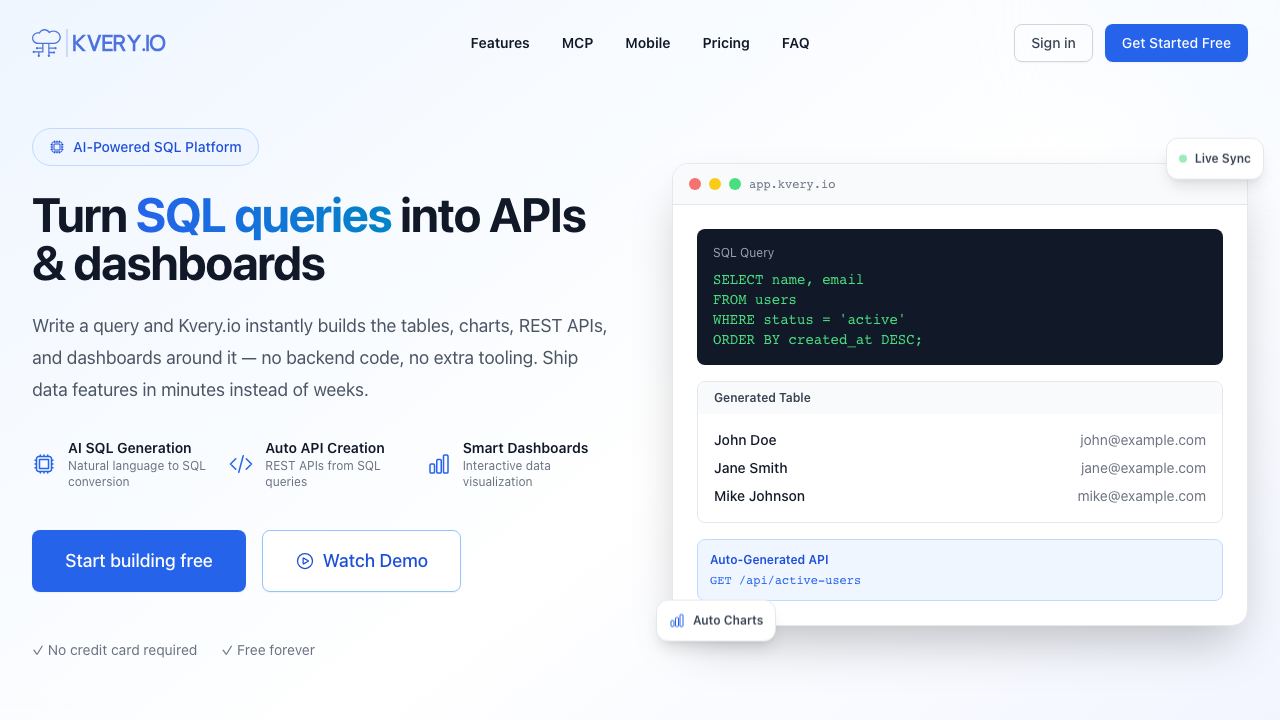This screenshot has width=1280, height=720.
Task: Select the Jane Smith table row name
Action: 751,468
